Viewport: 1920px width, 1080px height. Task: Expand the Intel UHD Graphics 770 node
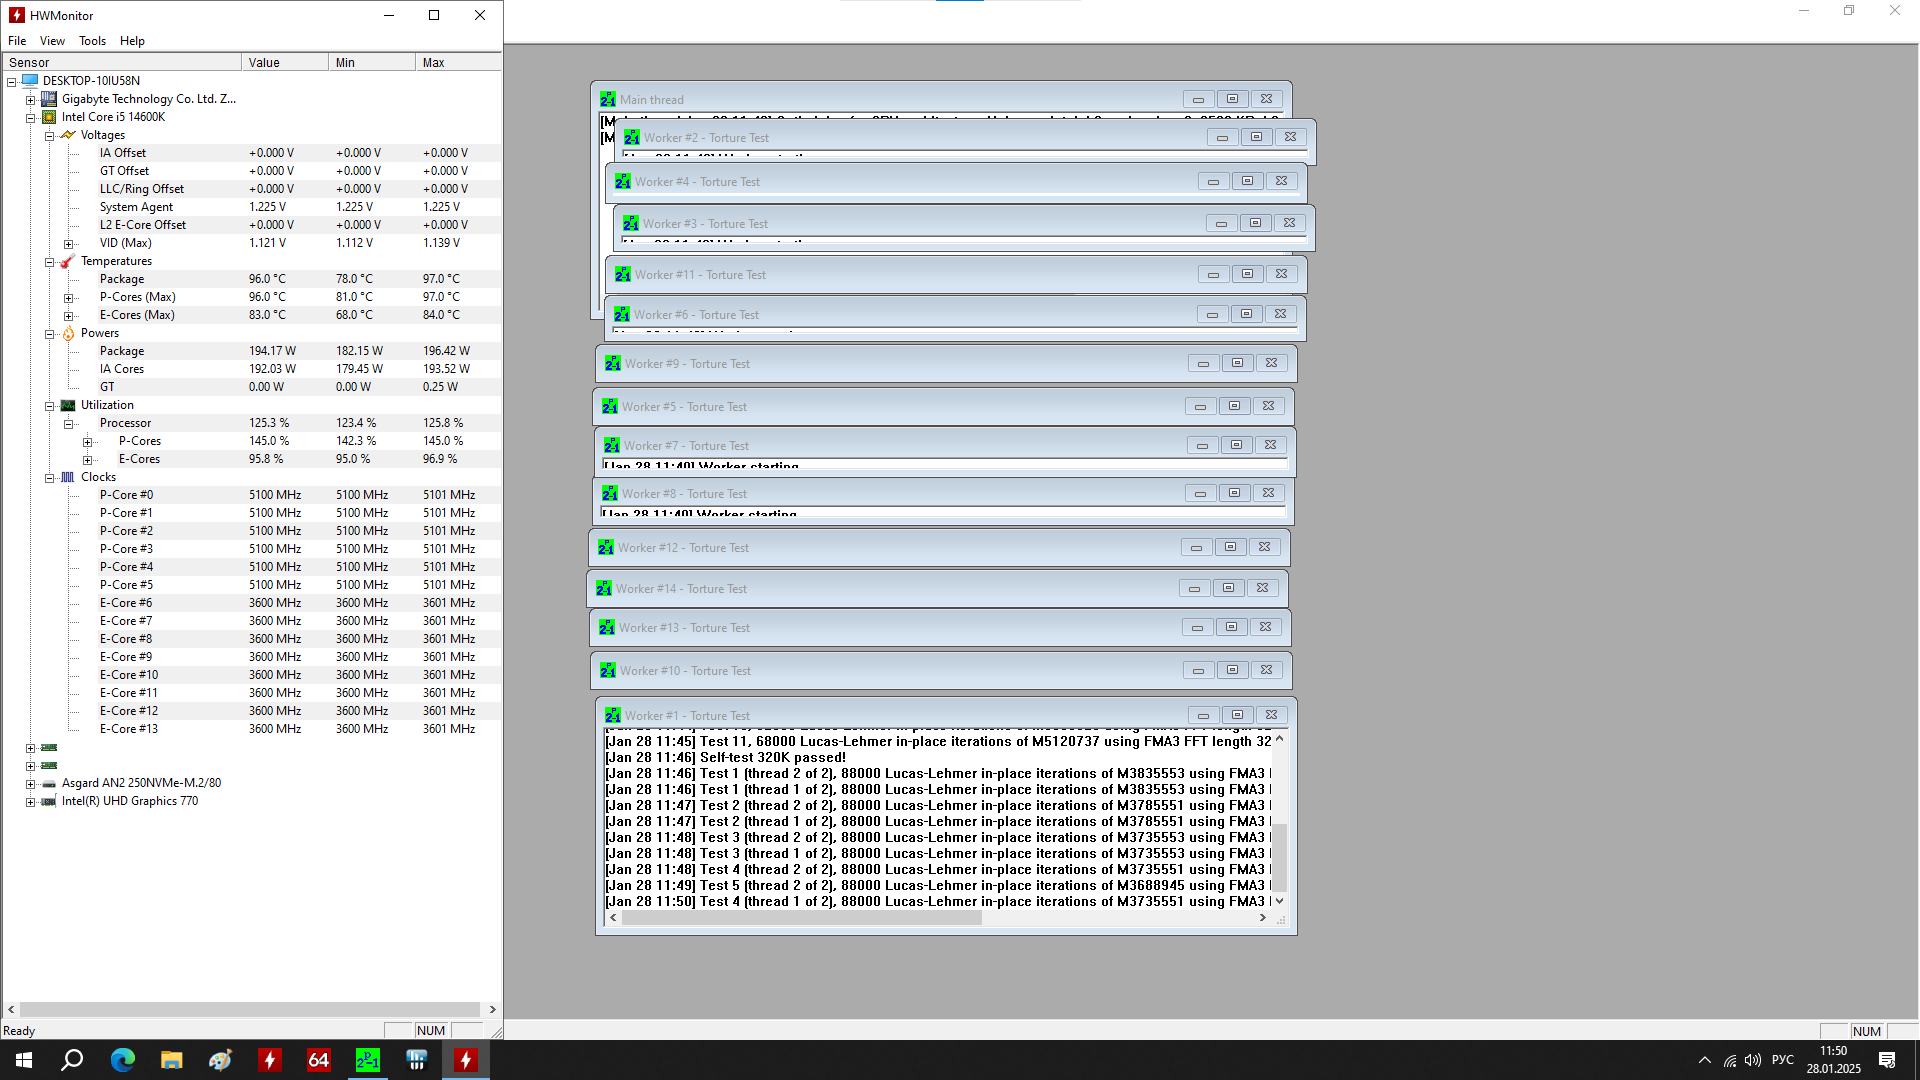pyautogui.click(x=30, y=802)
